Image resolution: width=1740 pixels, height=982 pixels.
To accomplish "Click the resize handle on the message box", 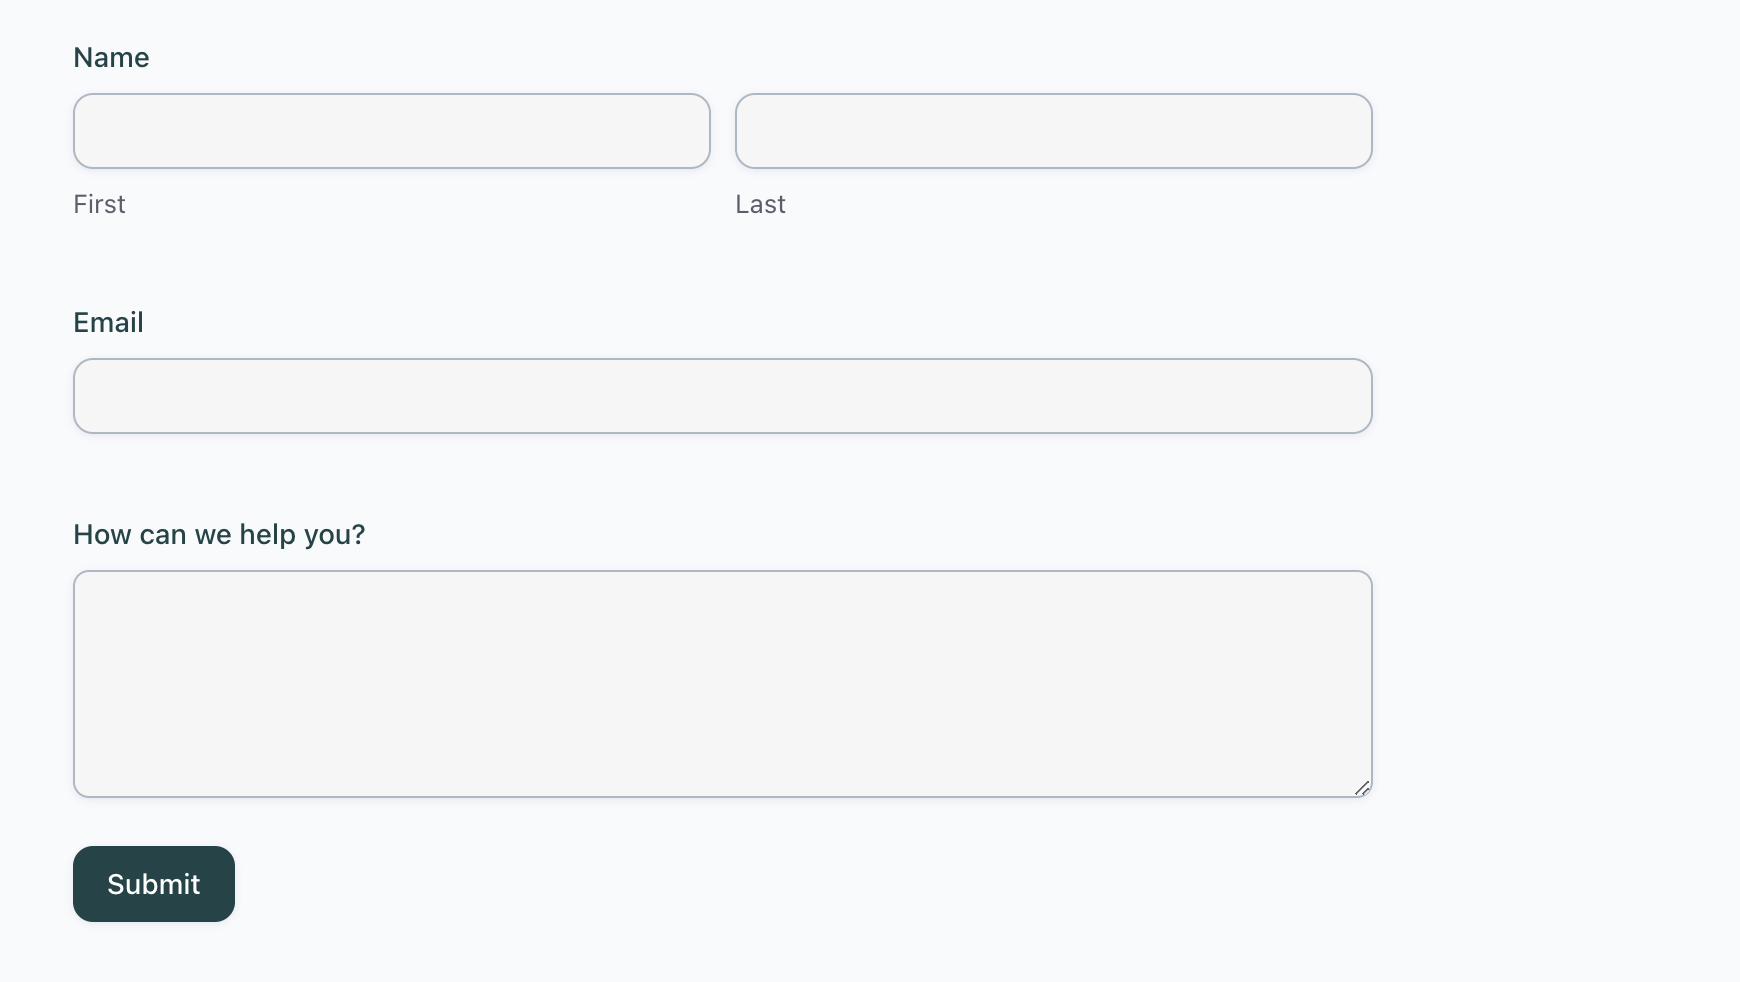I will point(1363,789).
